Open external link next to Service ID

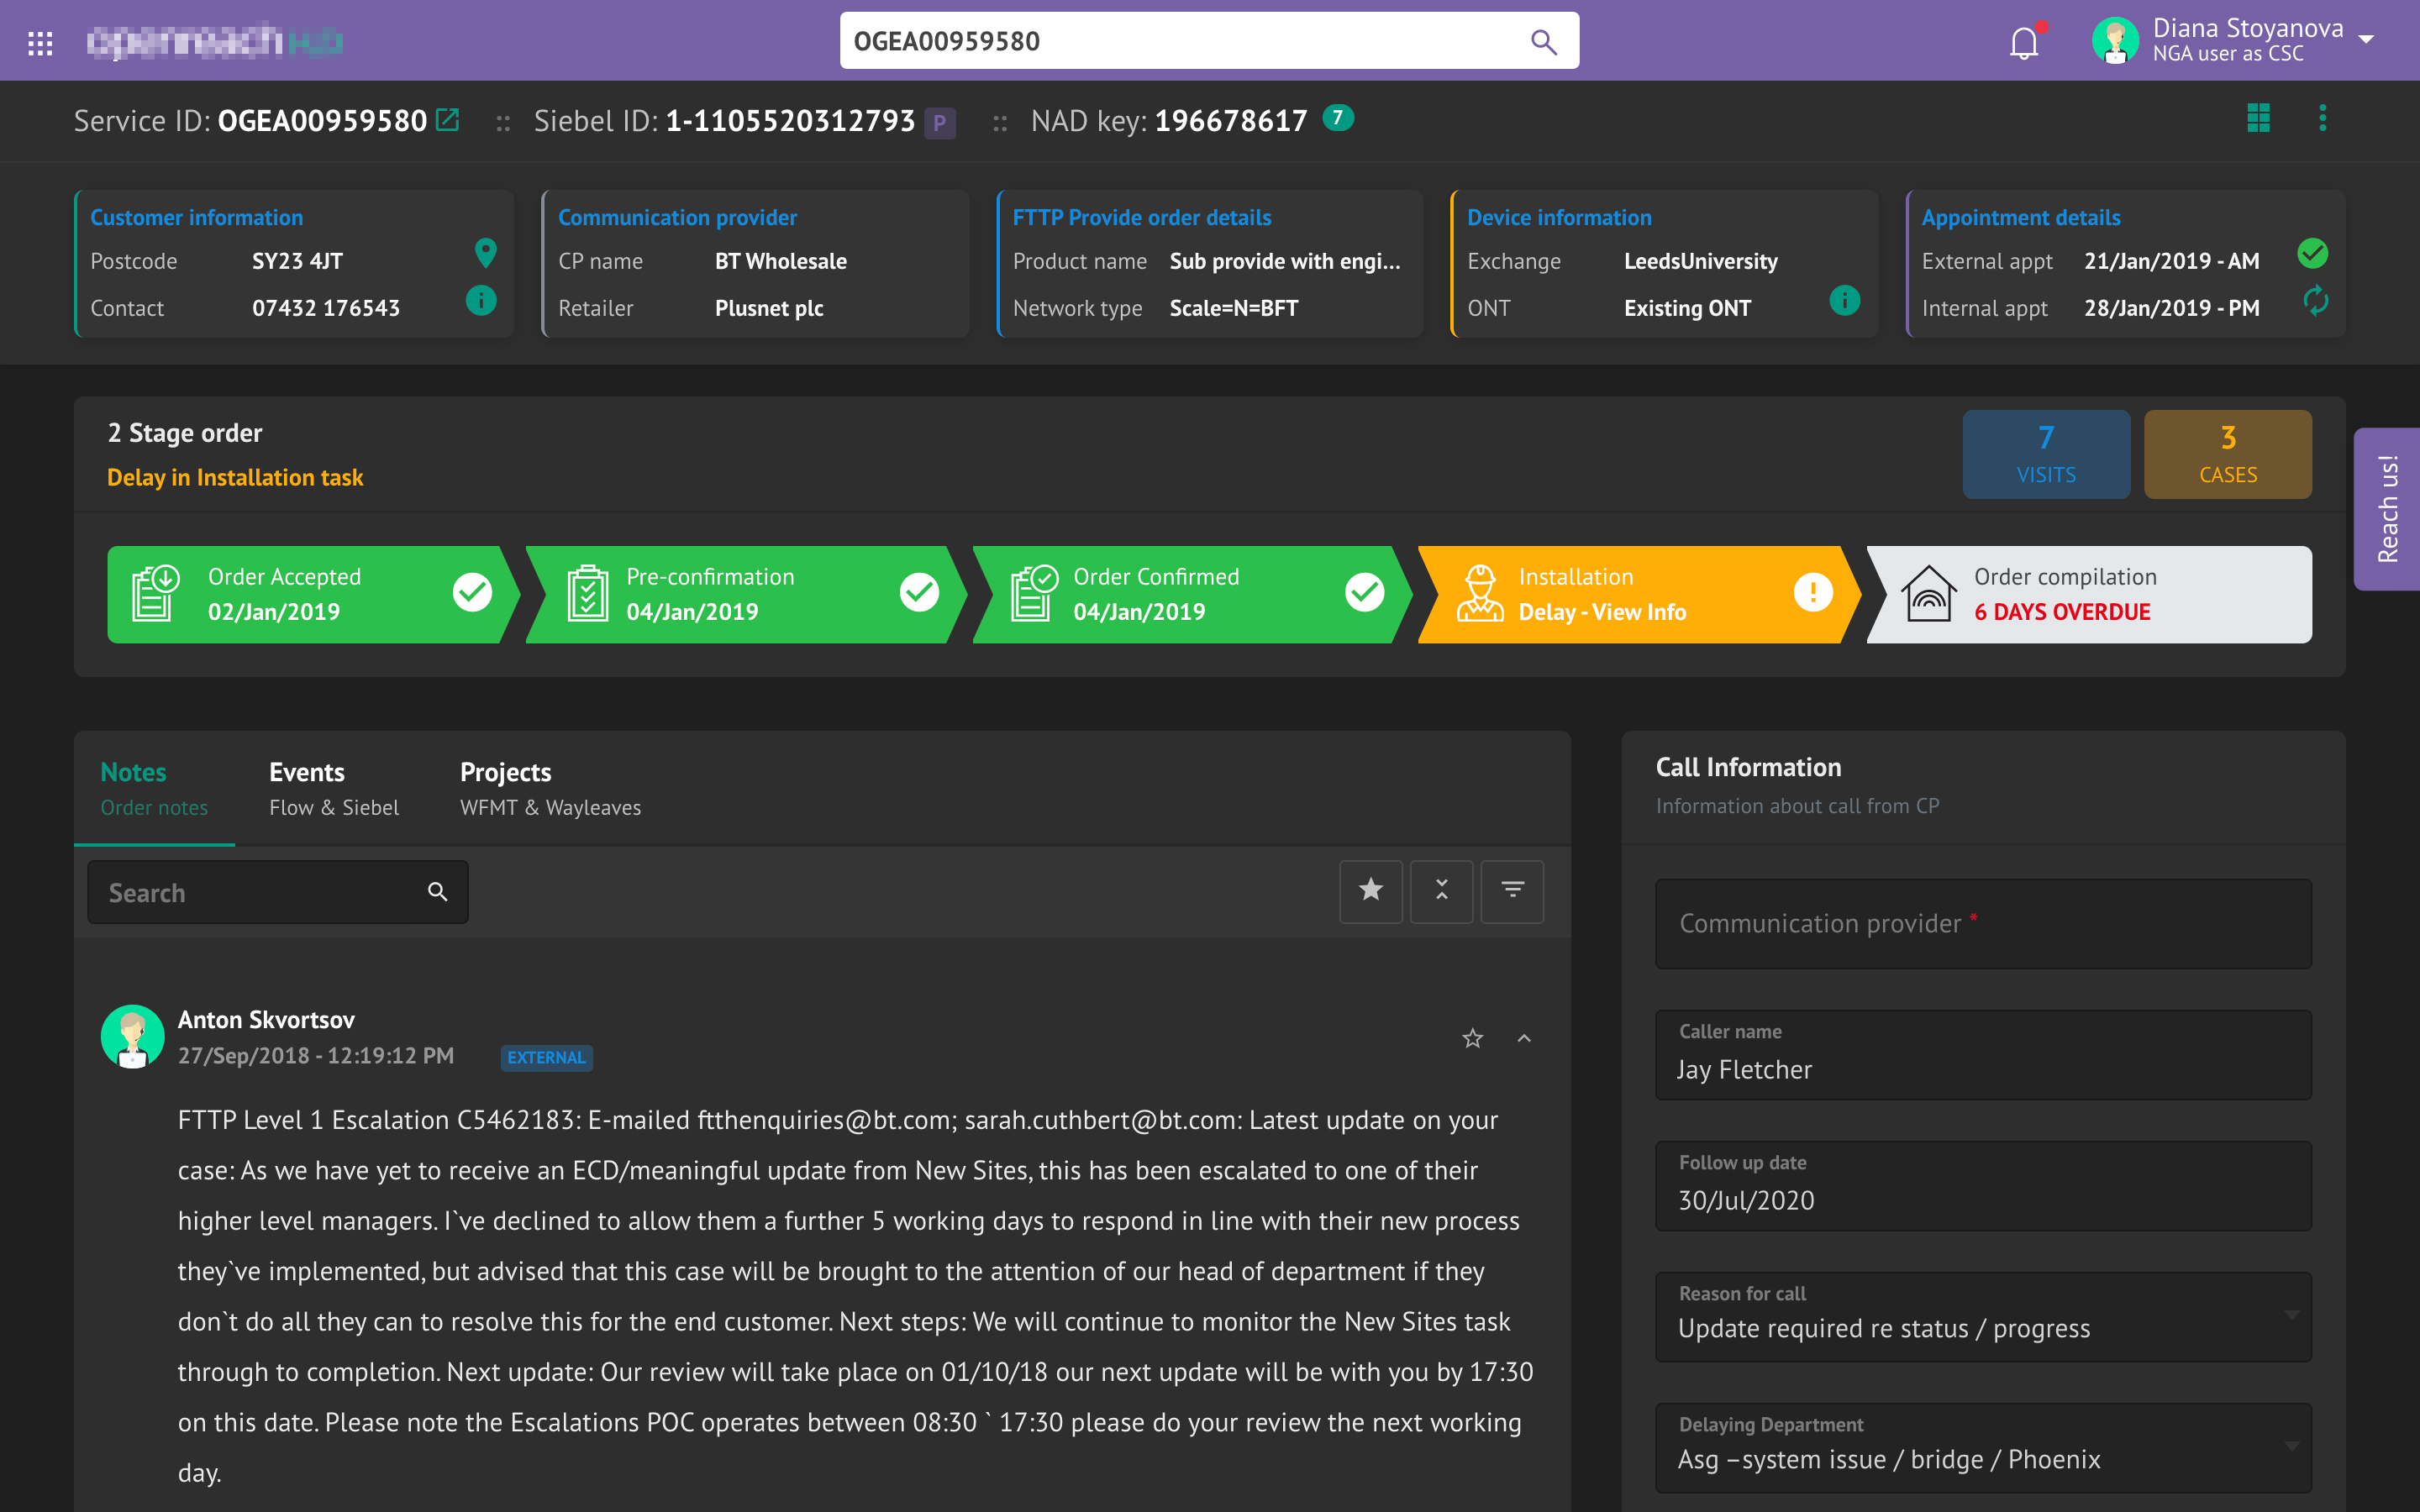(x=448, y=120)
